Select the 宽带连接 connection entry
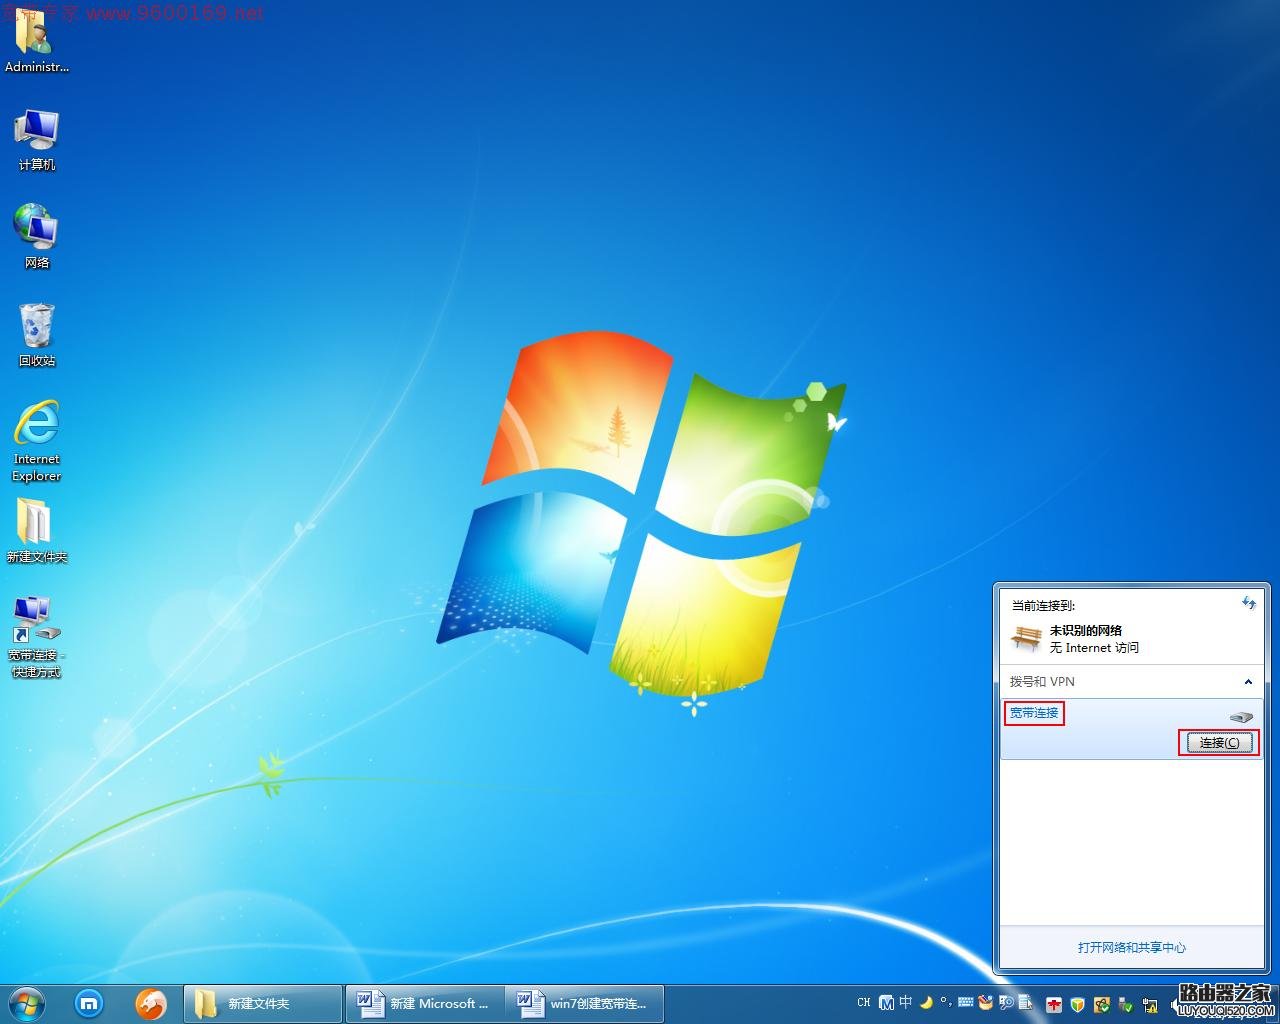 click(x=1034, y=713)
